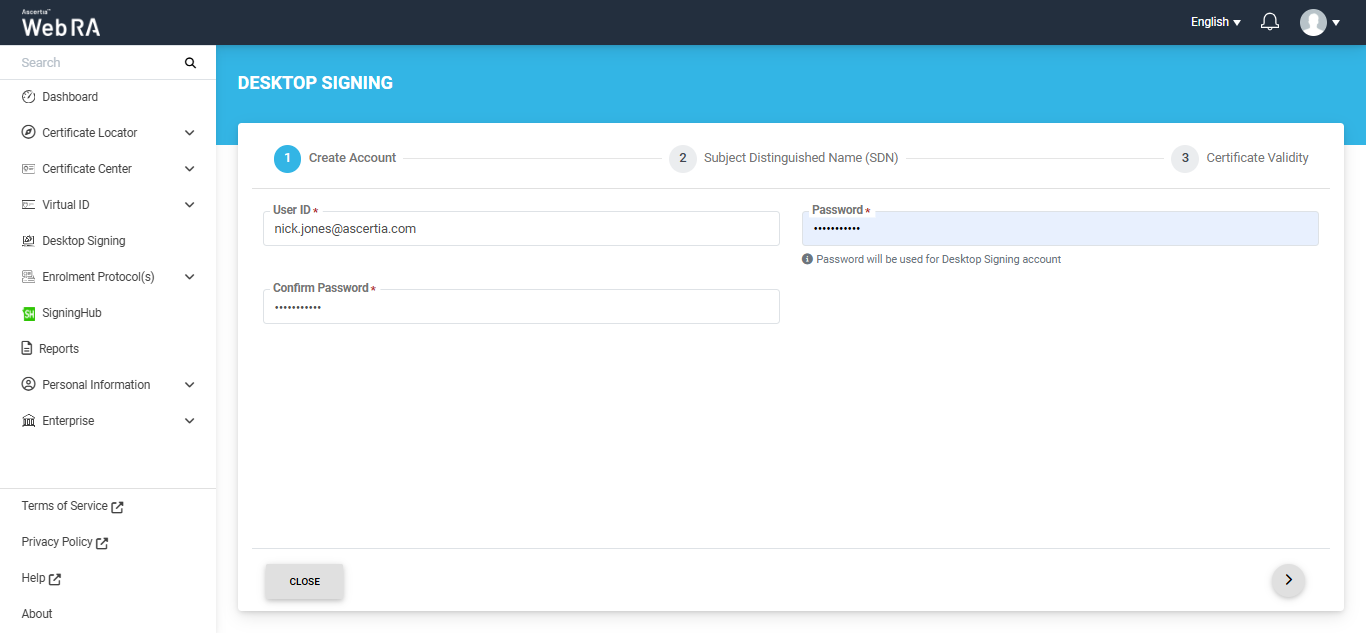This screenshot has width=1366, height=633.
Task: Click the WebRA logo
Action: pos(61,23)
